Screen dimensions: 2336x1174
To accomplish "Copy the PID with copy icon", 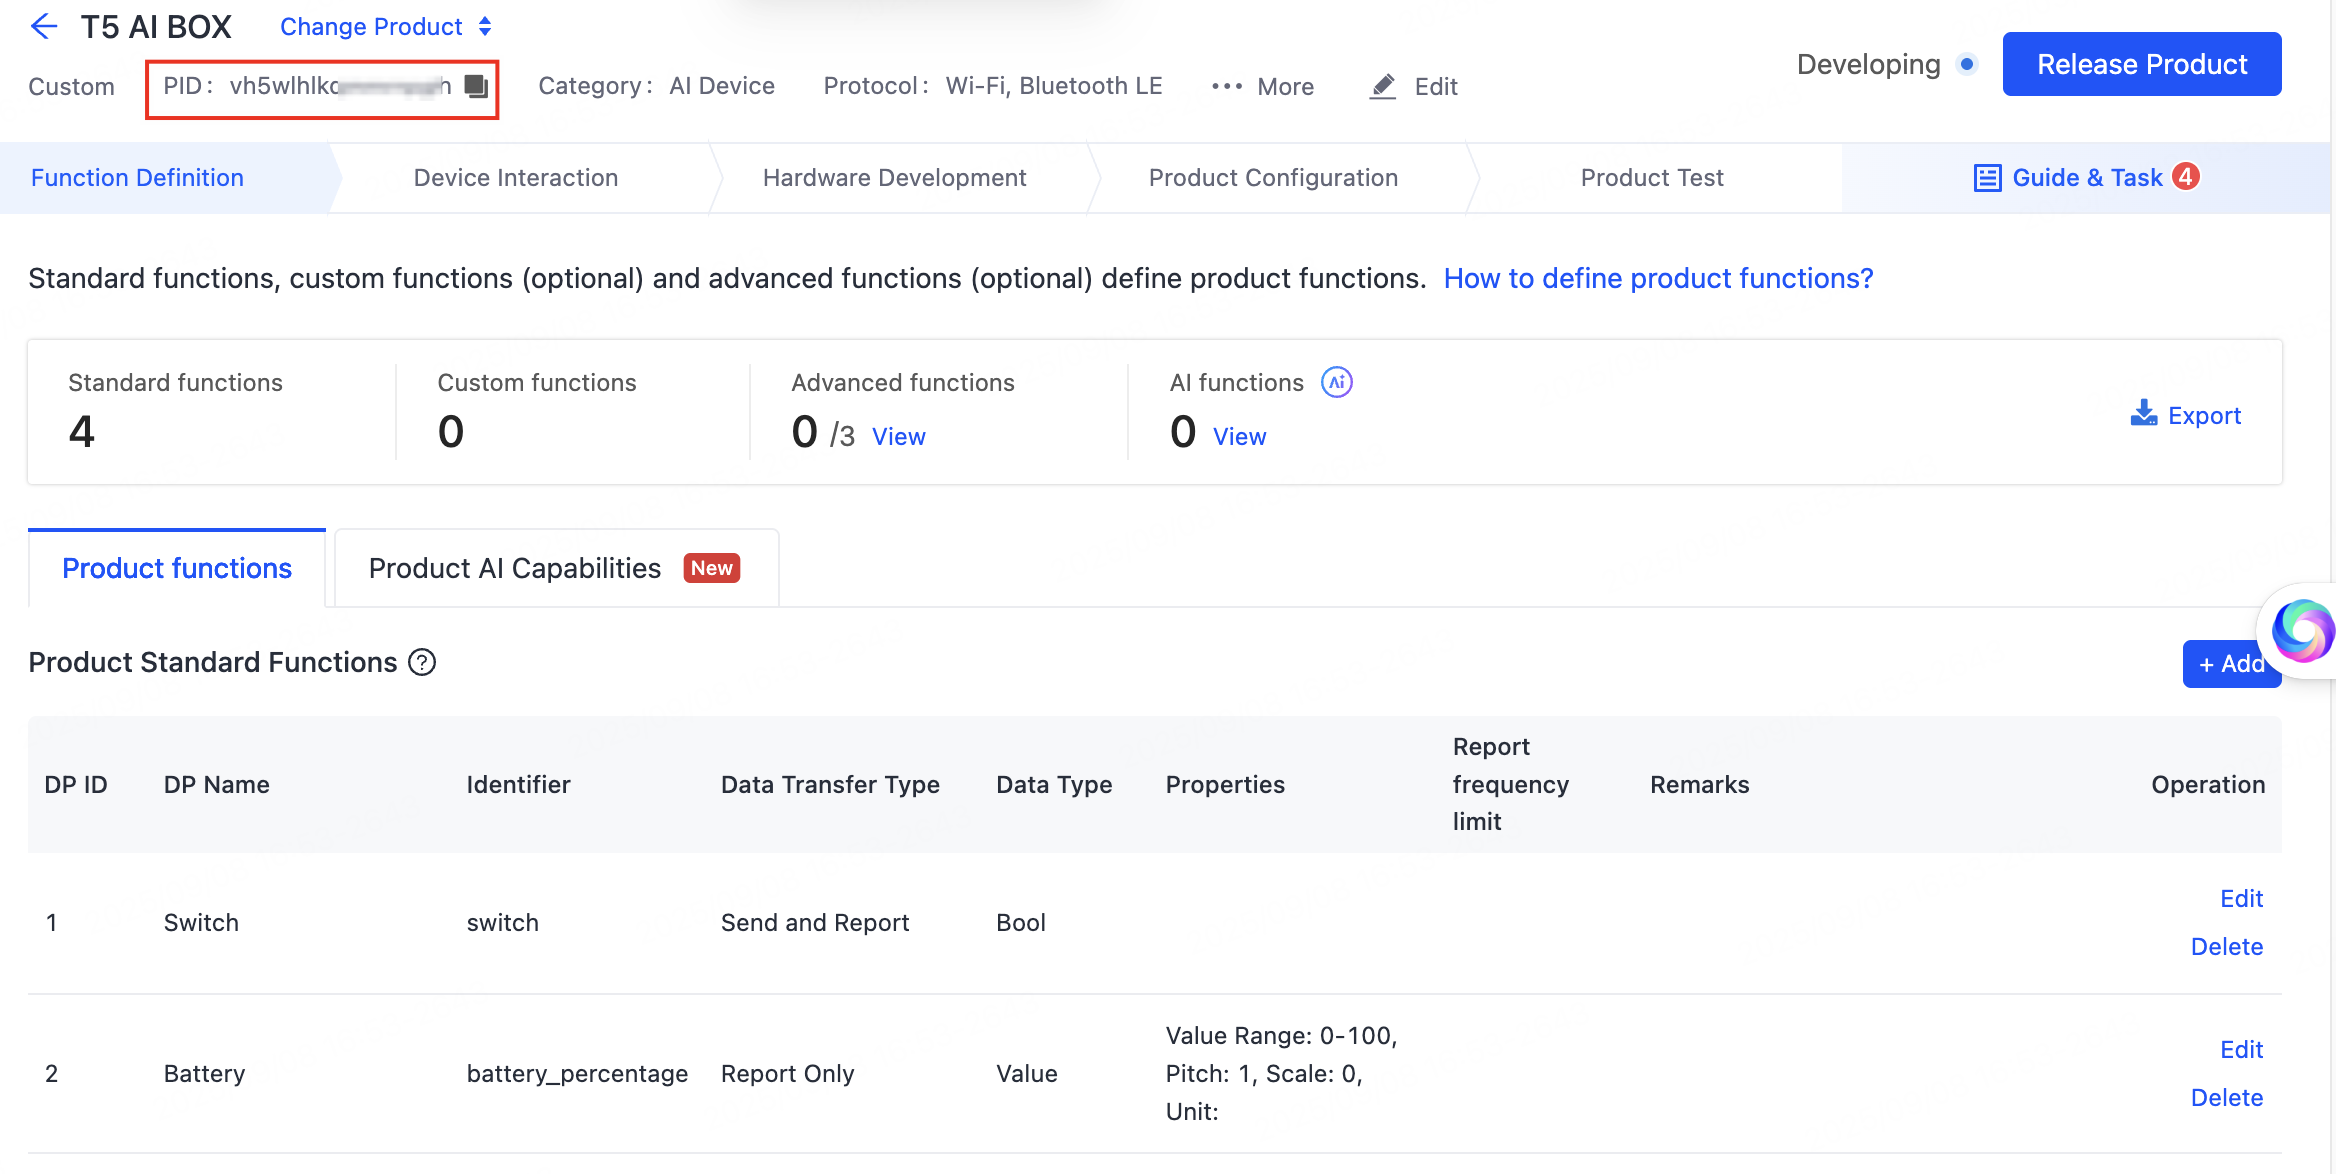I will [x=476, y=87].
